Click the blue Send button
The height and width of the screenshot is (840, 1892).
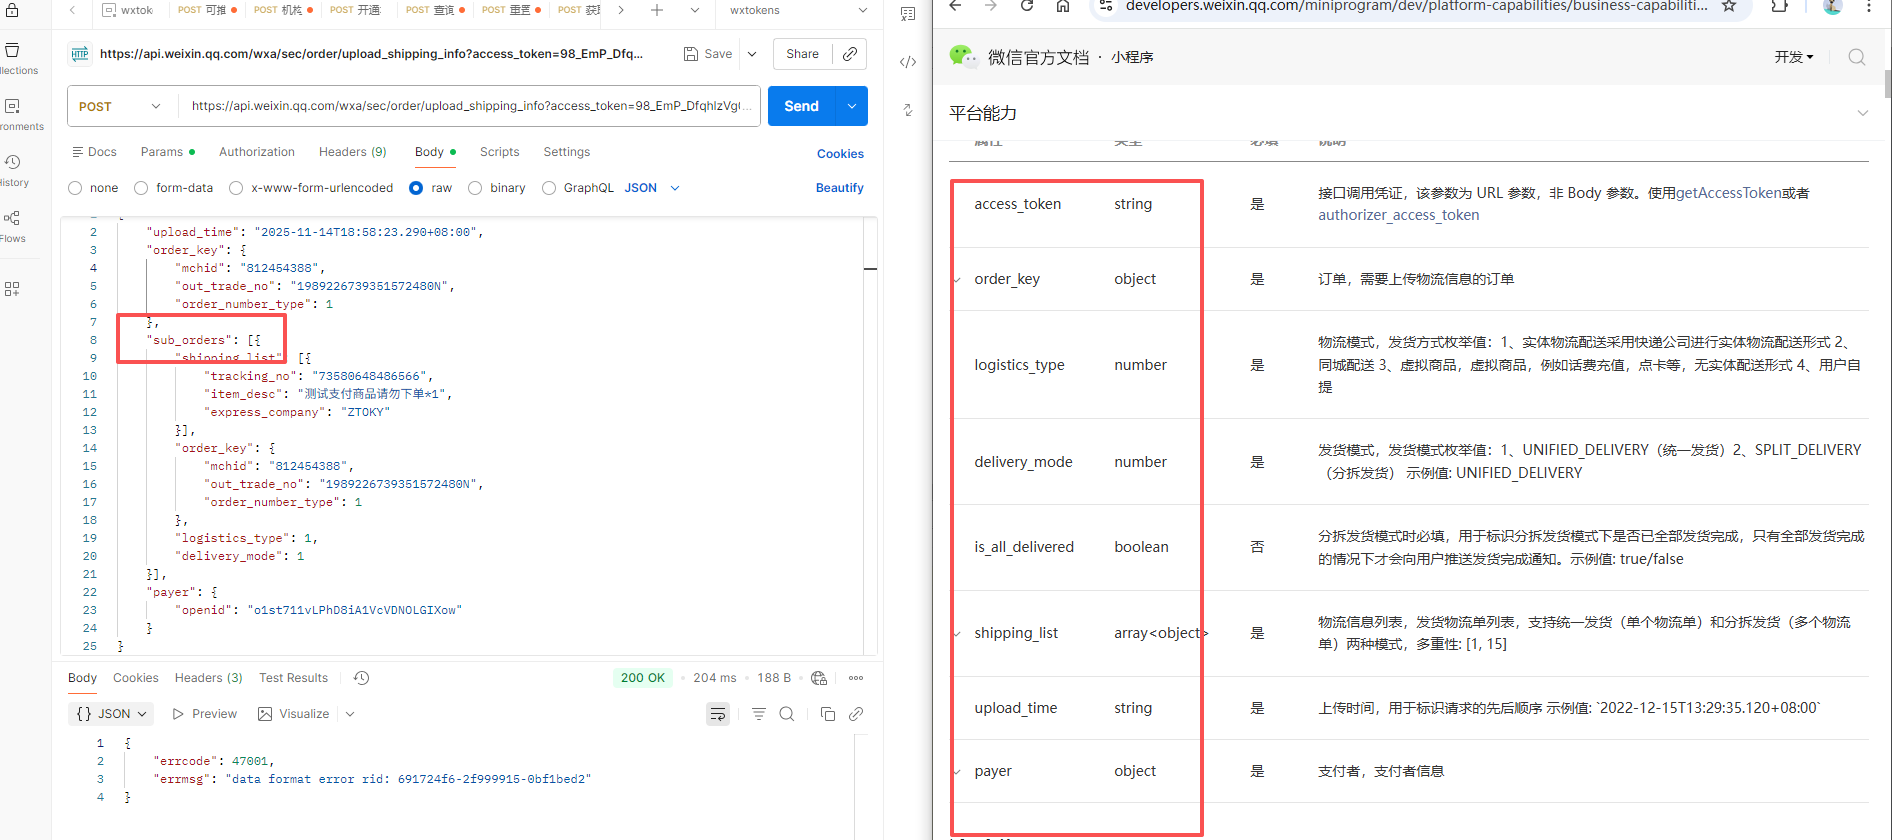(x=801, y=106)
